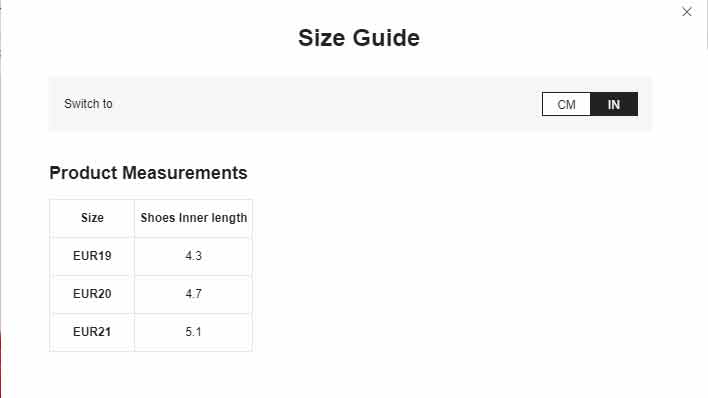This screenshot has width=708, height=398.
Task: Click the word 'Inner' in the column header
Action: coord(193,218)
